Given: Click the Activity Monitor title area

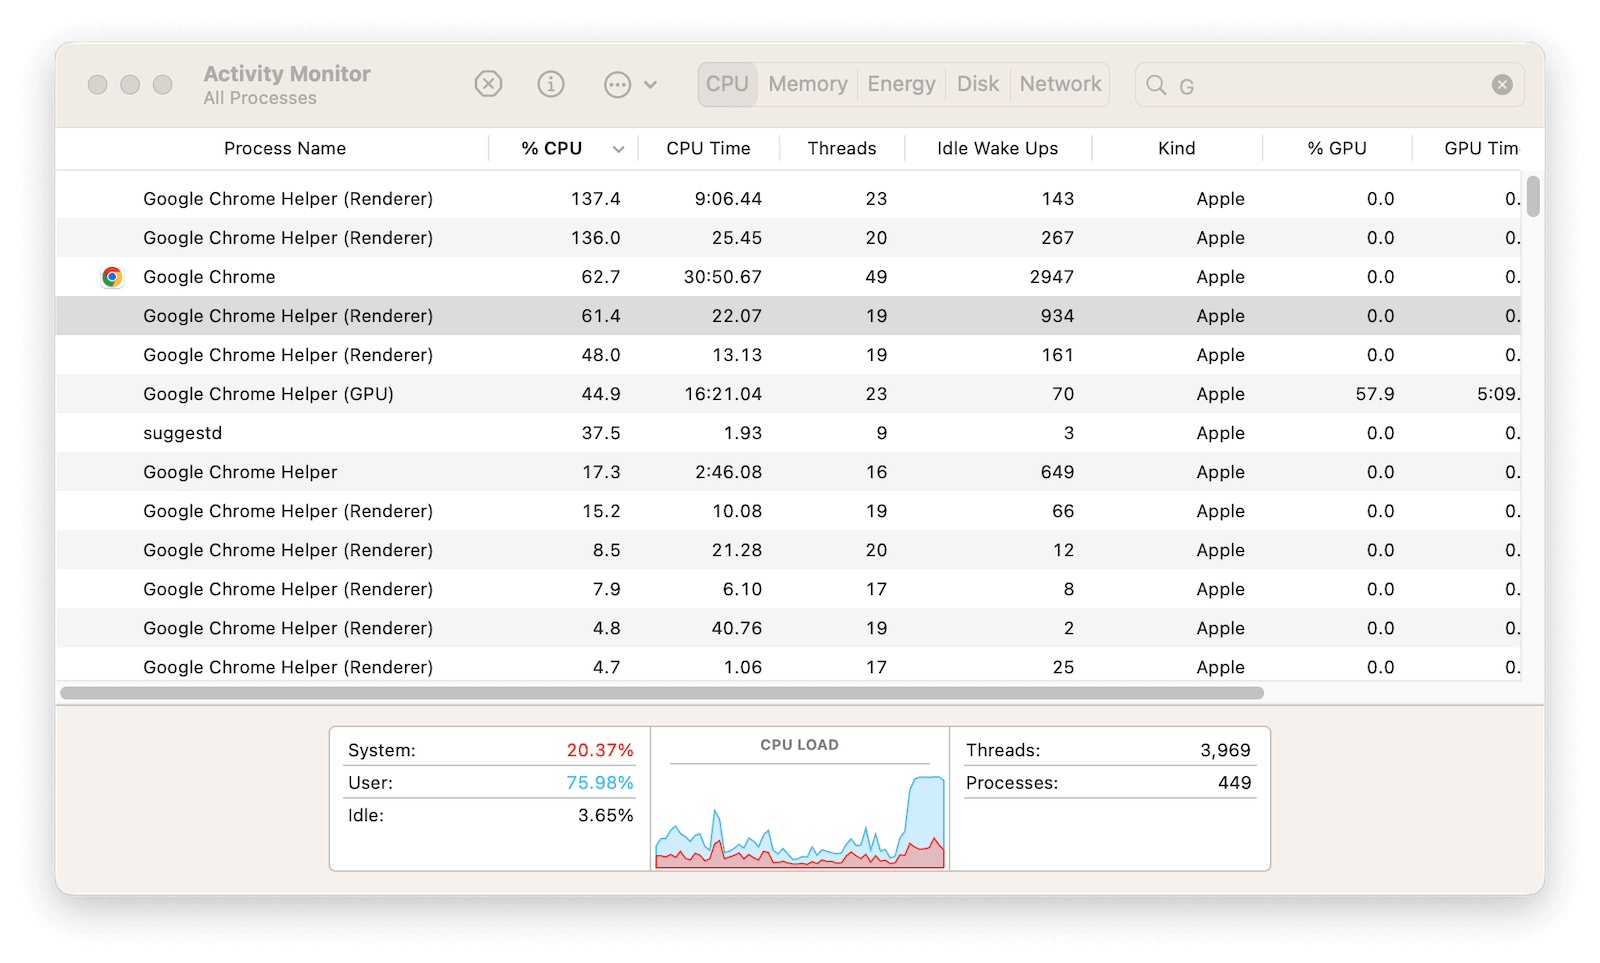Looking at the screenshot, I should click(286, 84).
